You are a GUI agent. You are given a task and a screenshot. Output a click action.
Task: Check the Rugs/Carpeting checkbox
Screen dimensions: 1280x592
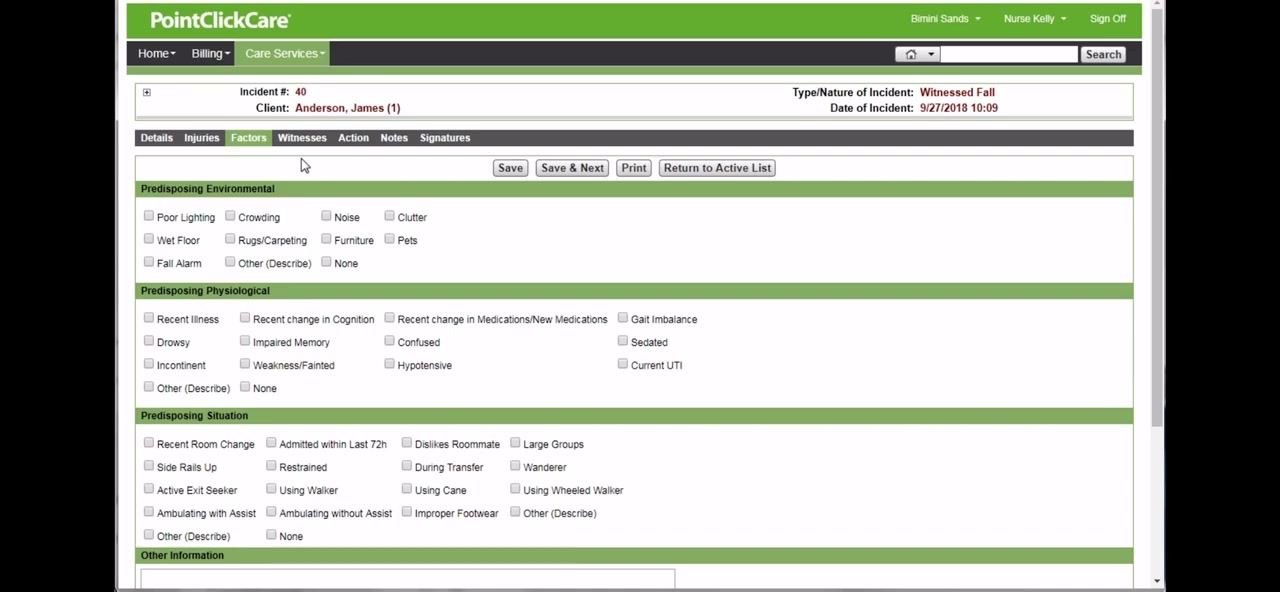point(230,239)
